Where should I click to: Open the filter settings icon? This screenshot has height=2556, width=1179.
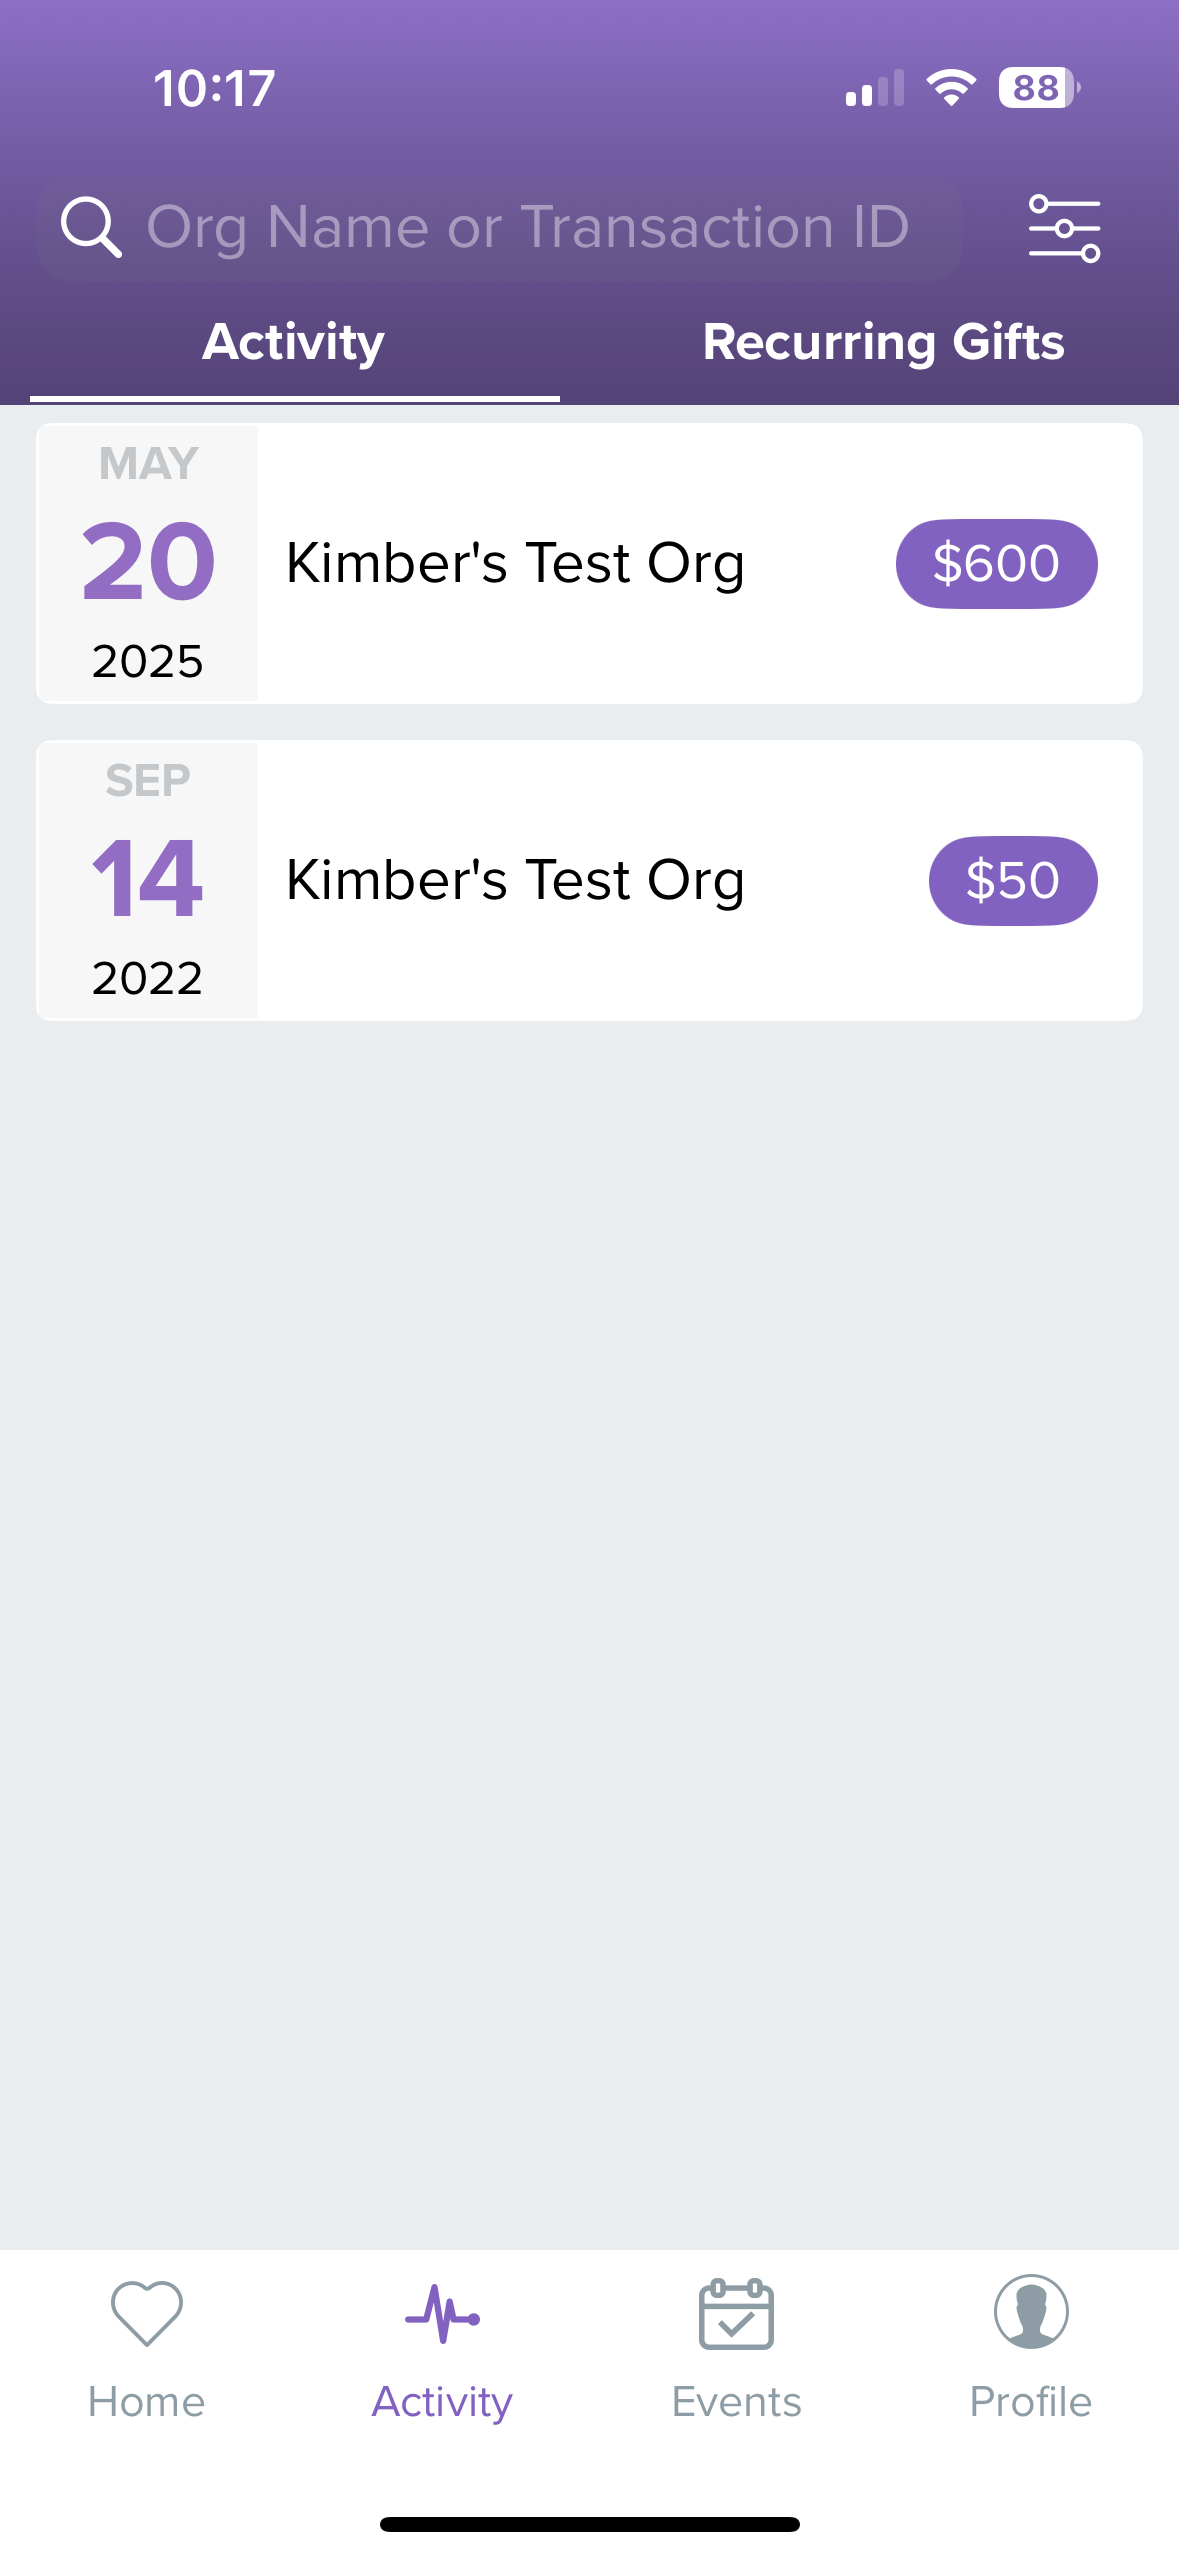pos(1064,228)
